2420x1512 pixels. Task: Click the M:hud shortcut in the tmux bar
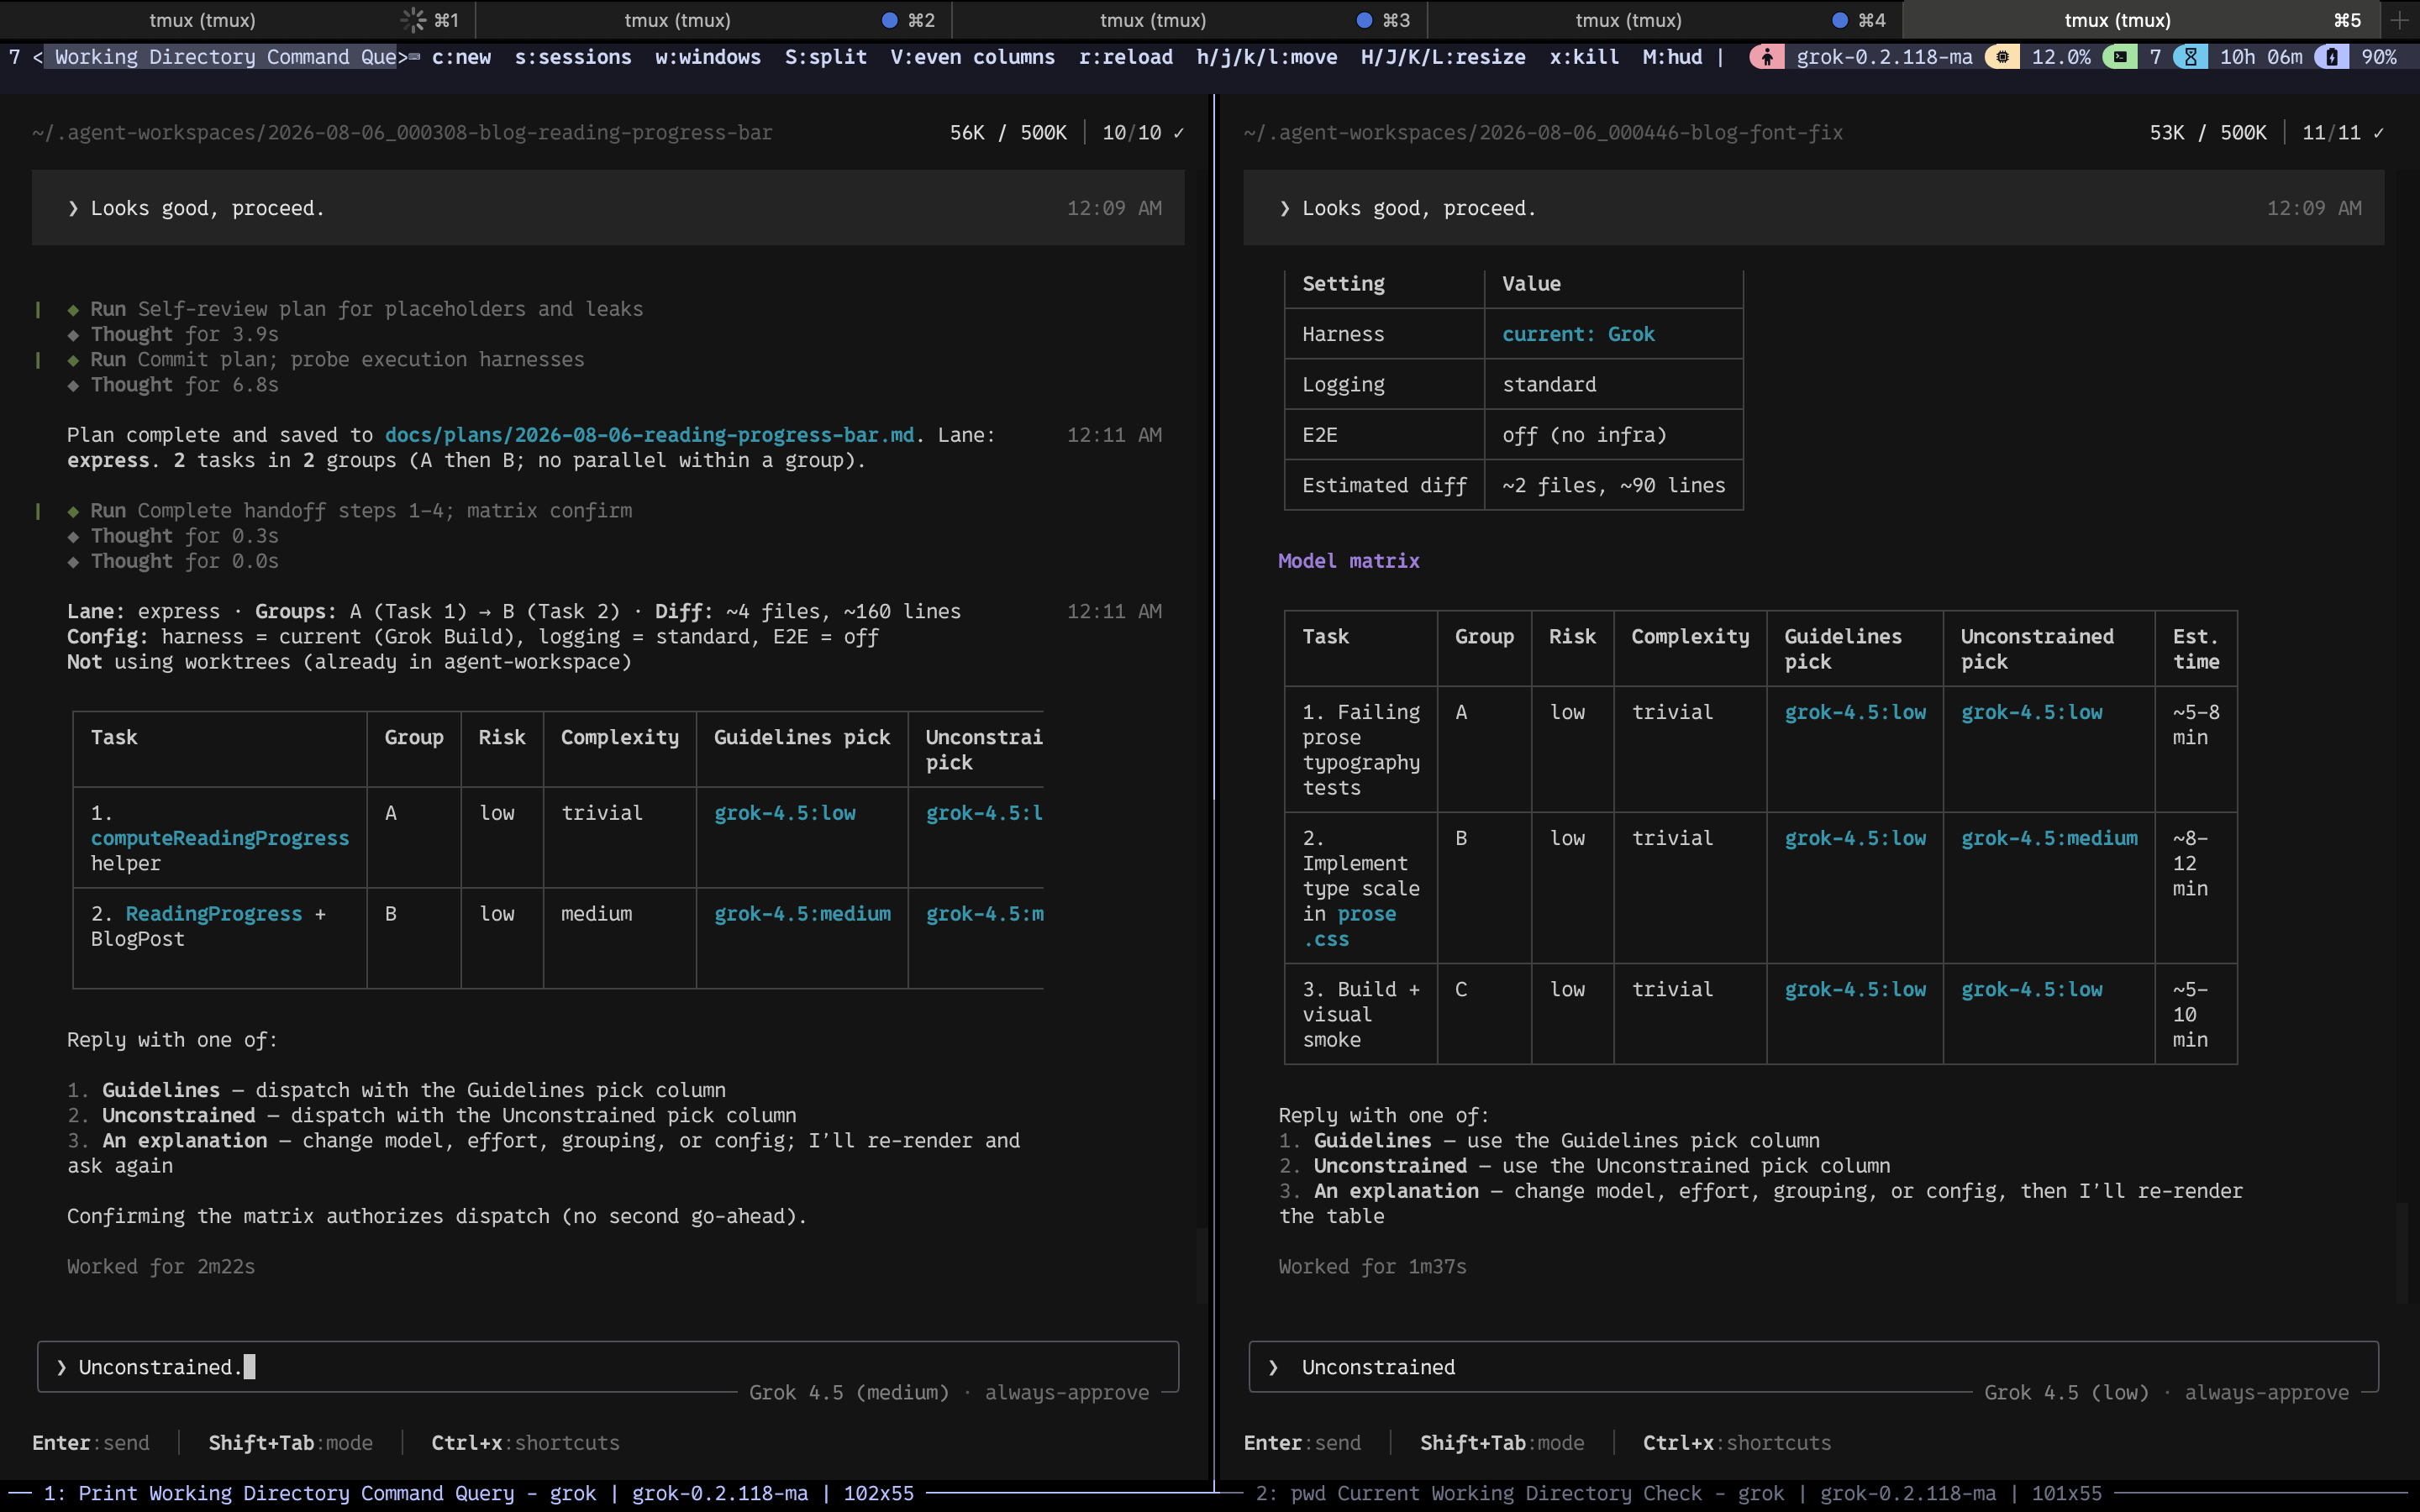click(x=1672, y=57)
